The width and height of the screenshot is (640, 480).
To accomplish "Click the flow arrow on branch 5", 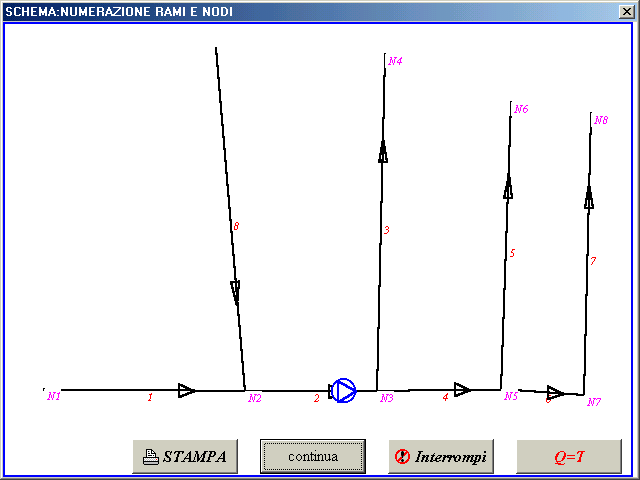I will click(x=508, y=187).
